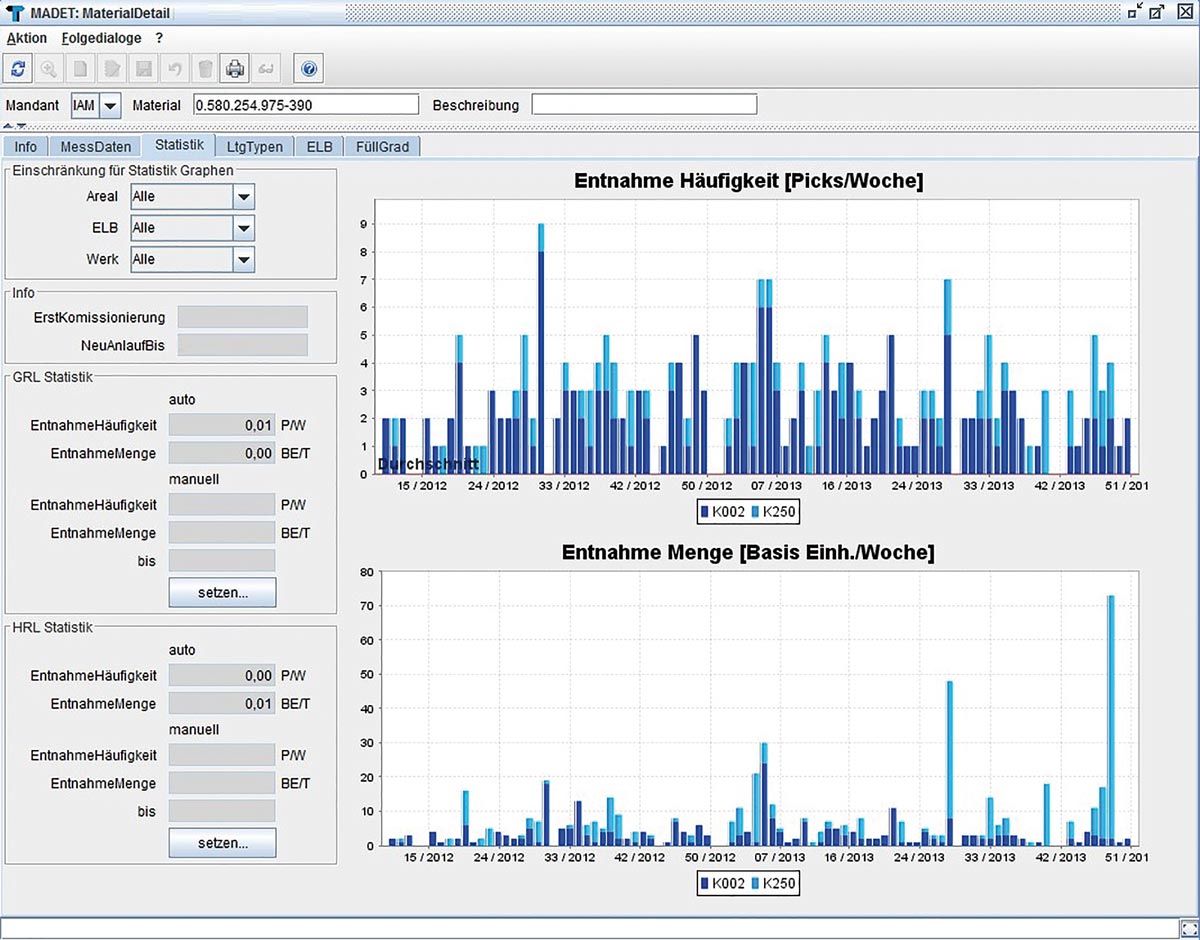Click K002 legend swatch in Menge chart
The image size is (1200, 940).
[x=705, y=884]
